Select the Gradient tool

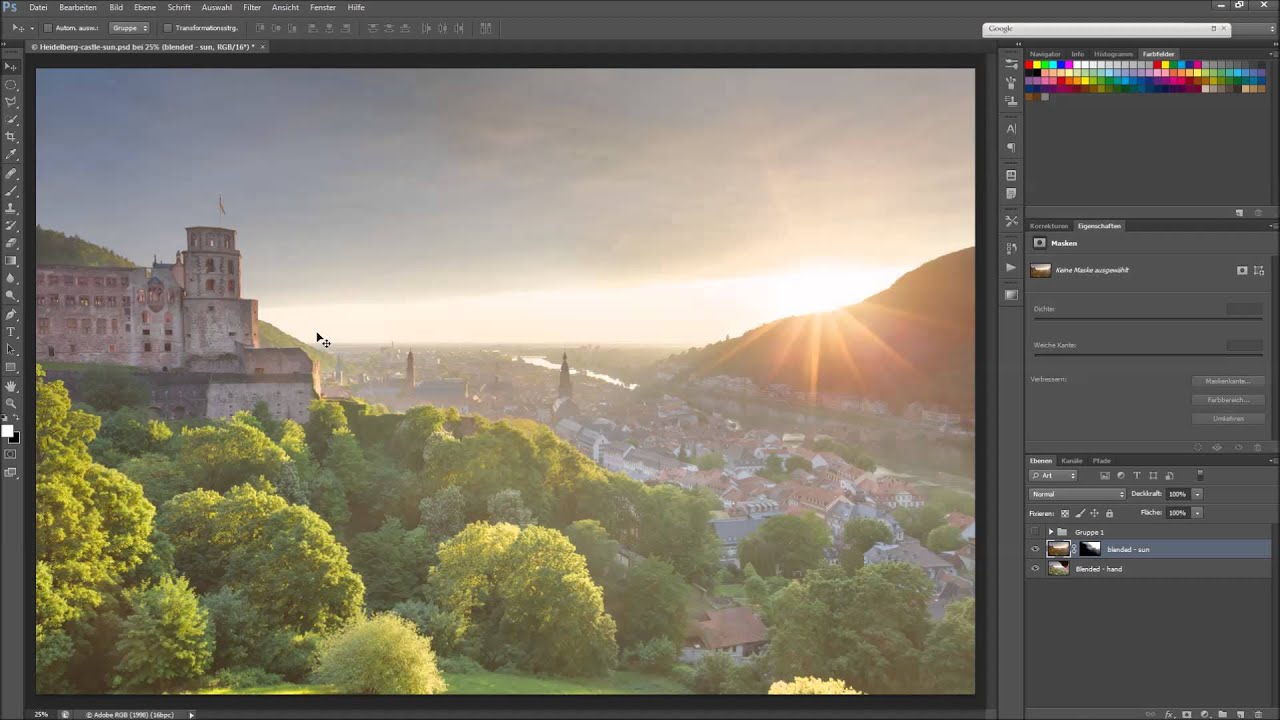click(x=11, y=261)
